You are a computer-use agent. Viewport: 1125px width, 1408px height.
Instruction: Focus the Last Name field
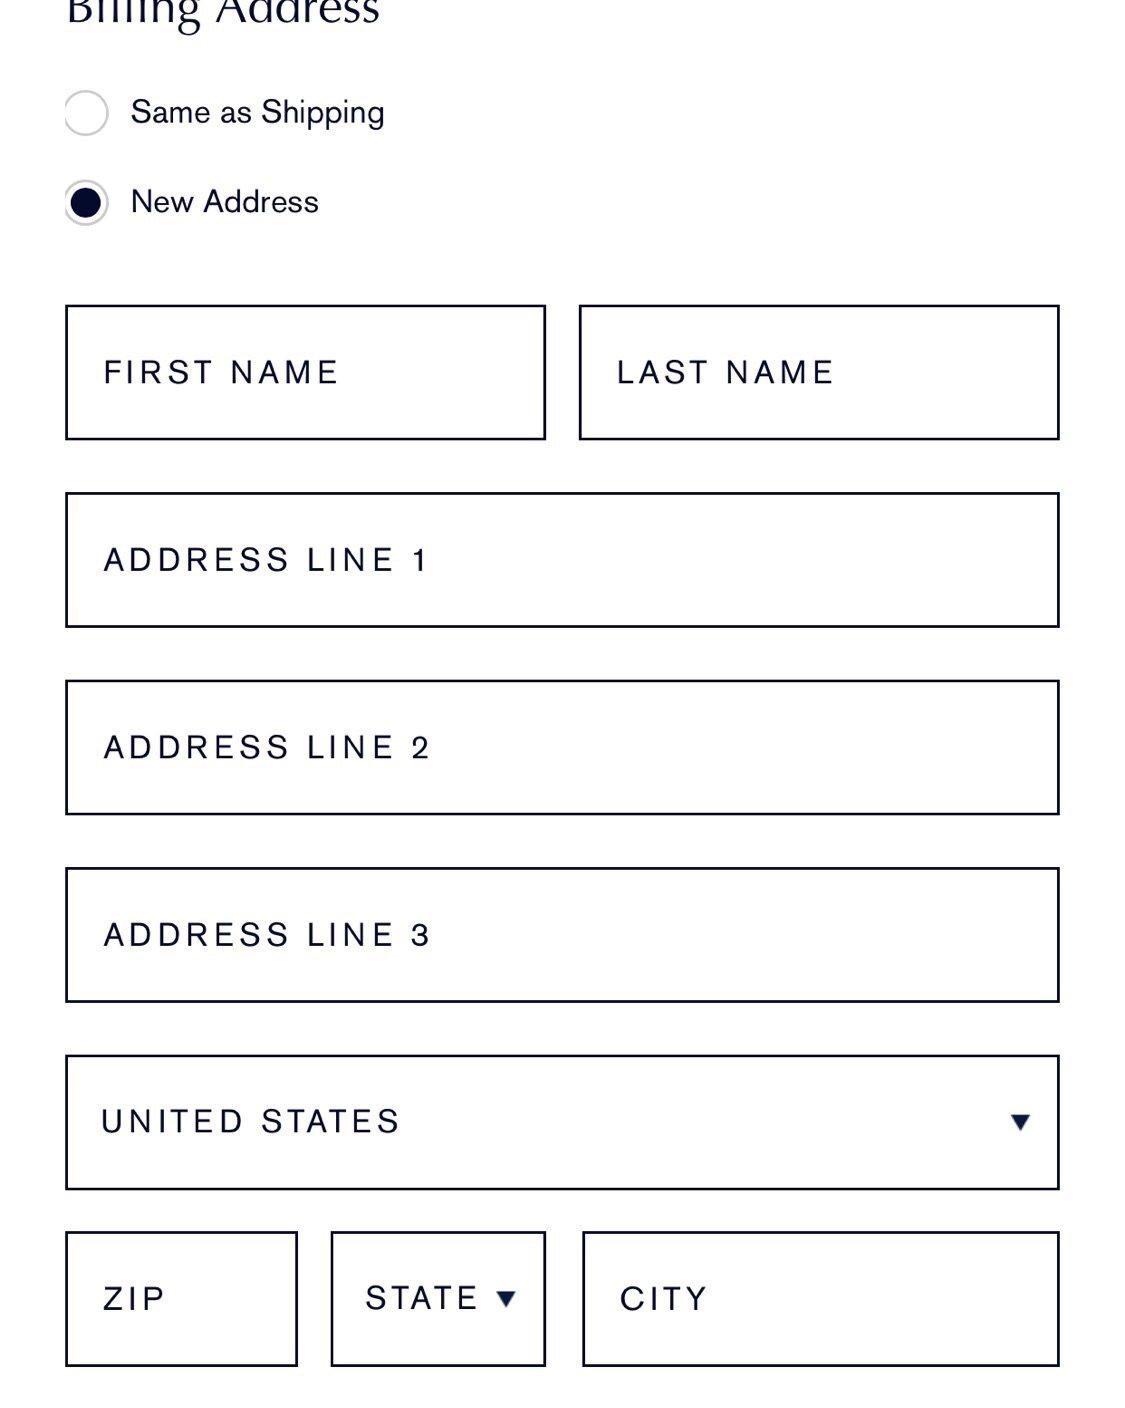click(818, 372)
